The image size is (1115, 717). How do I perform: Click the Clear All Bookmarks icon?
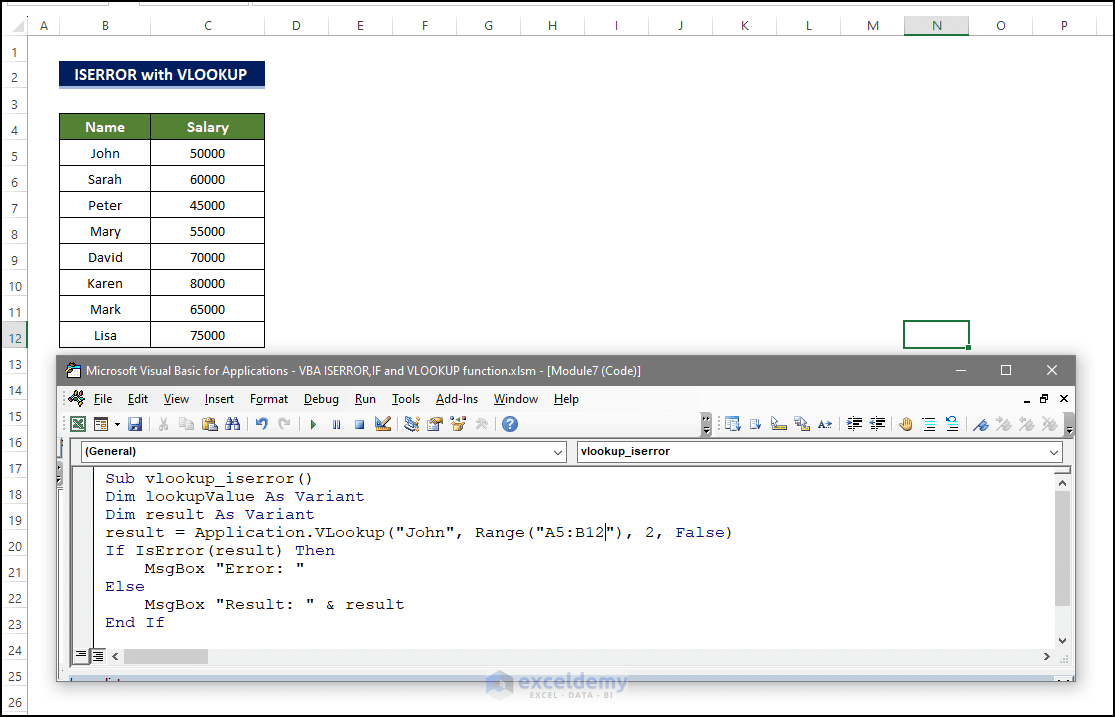click(x=1050, y=425)
